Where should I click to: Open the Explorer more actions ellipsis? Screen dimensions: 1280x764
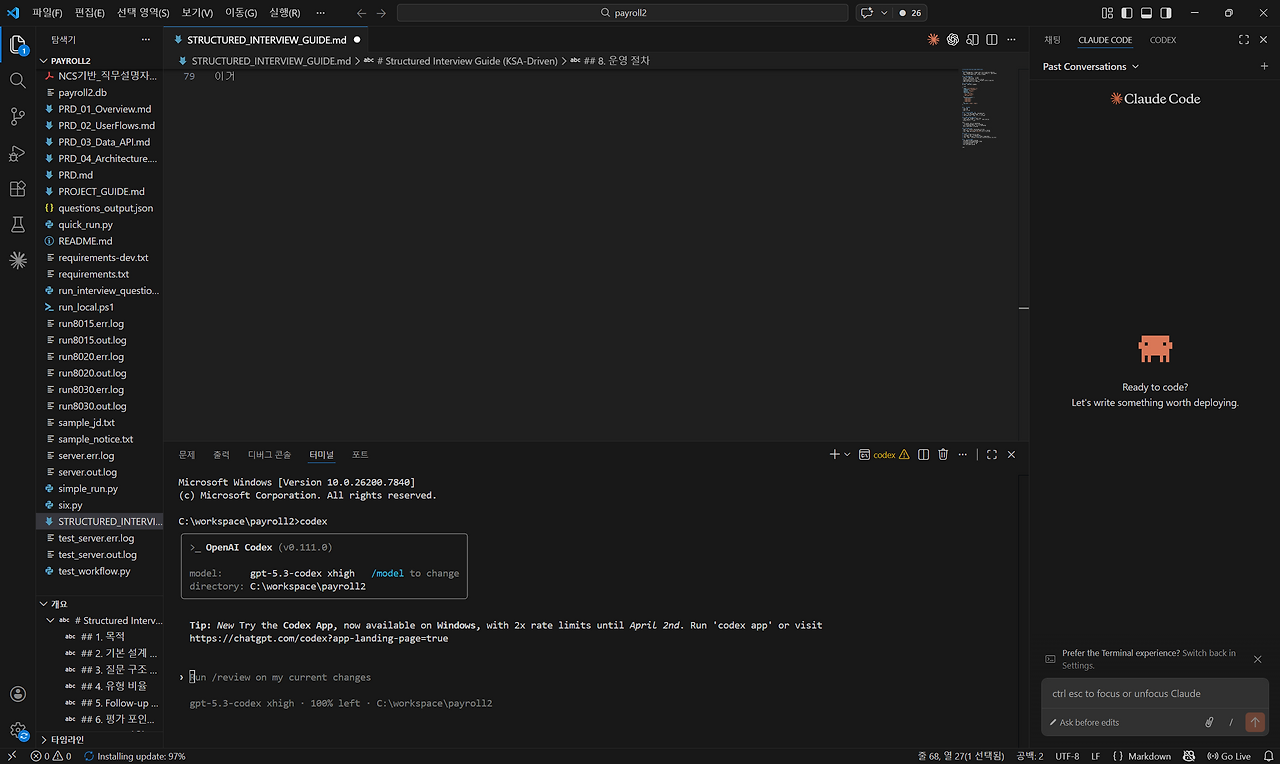(146, 40)
